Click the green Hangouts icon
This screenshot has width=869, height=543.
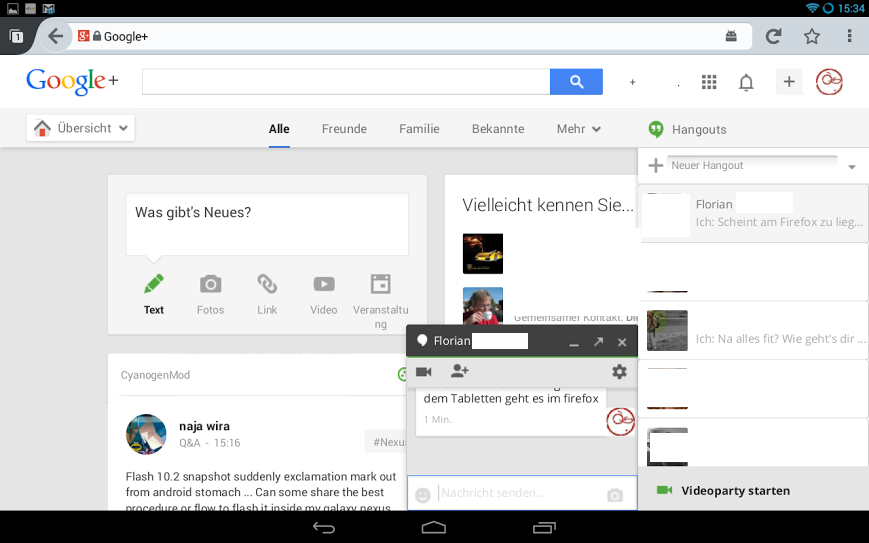656,129
